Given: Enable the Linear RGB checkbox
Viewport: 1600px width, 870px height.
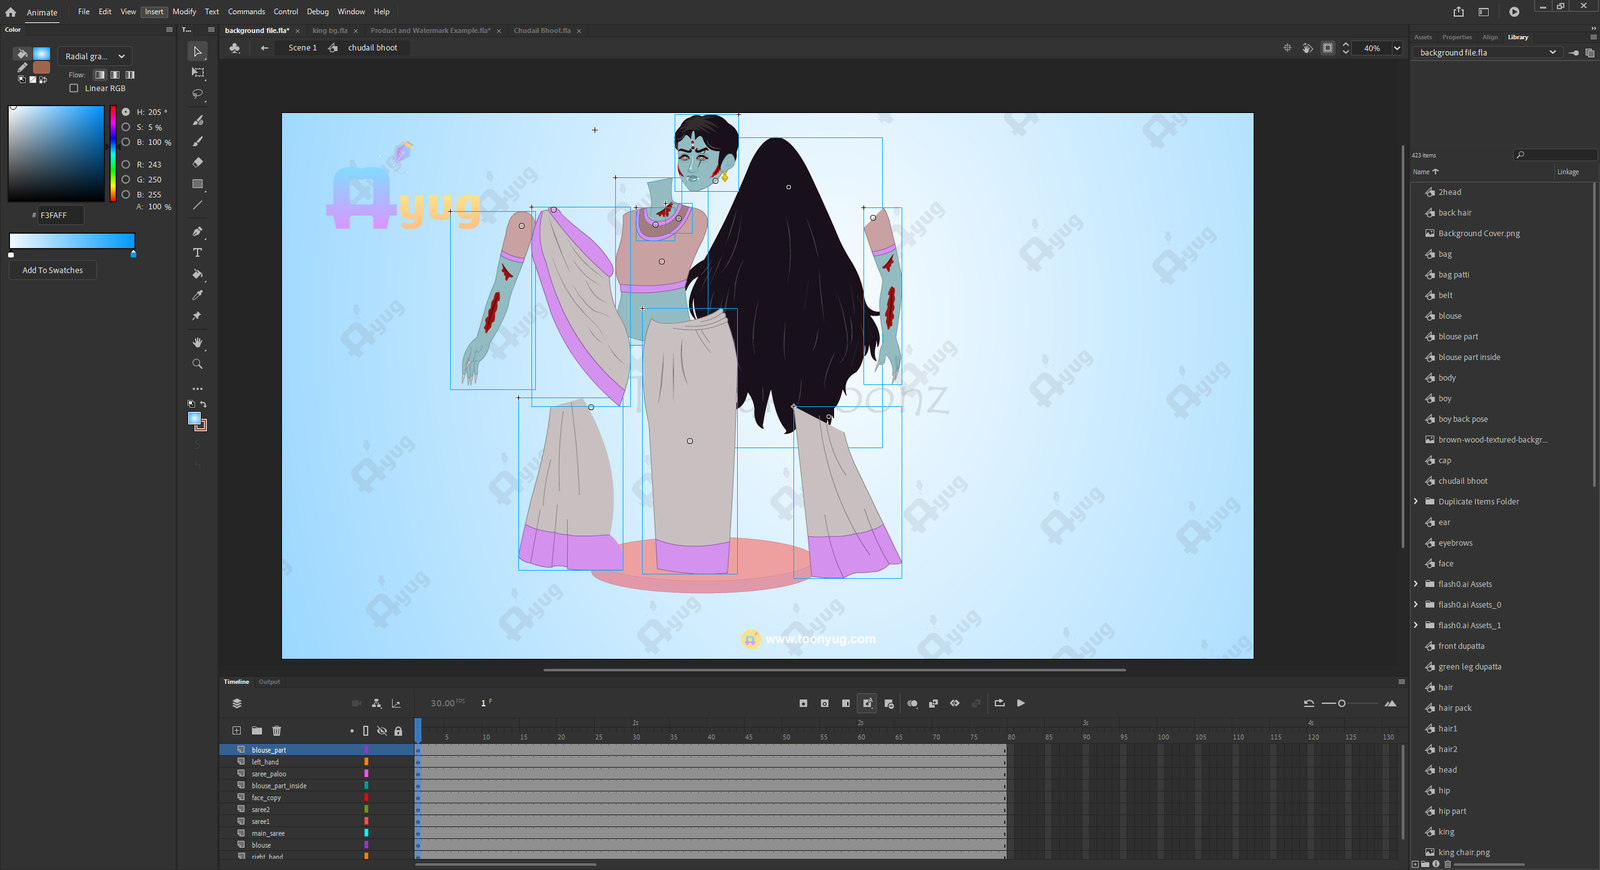Looking at the screenshot, I should tap(74, 88).
